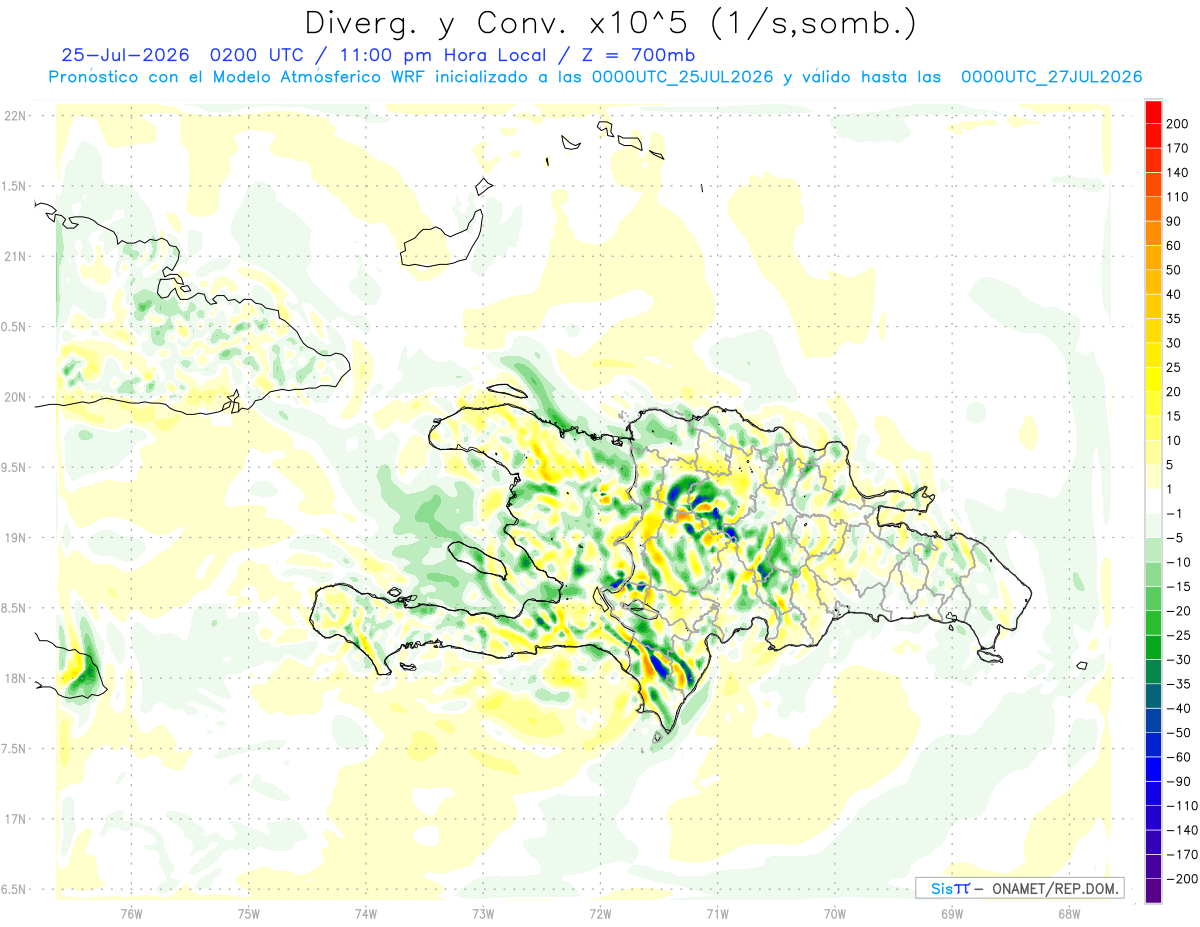
Task: Click valid-until time "0000UTC_27JUL2026"
Action: (1052, 77)
